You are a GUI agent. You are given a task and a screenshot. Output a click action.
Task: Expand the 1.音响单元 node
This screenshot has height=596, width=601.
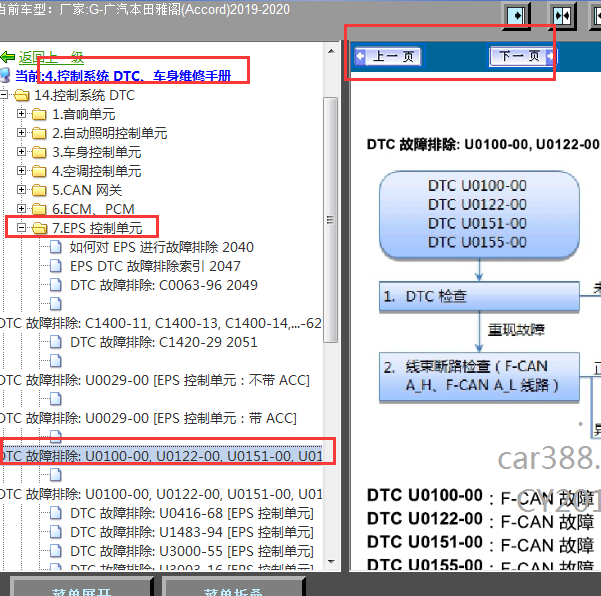pos(21,113)
